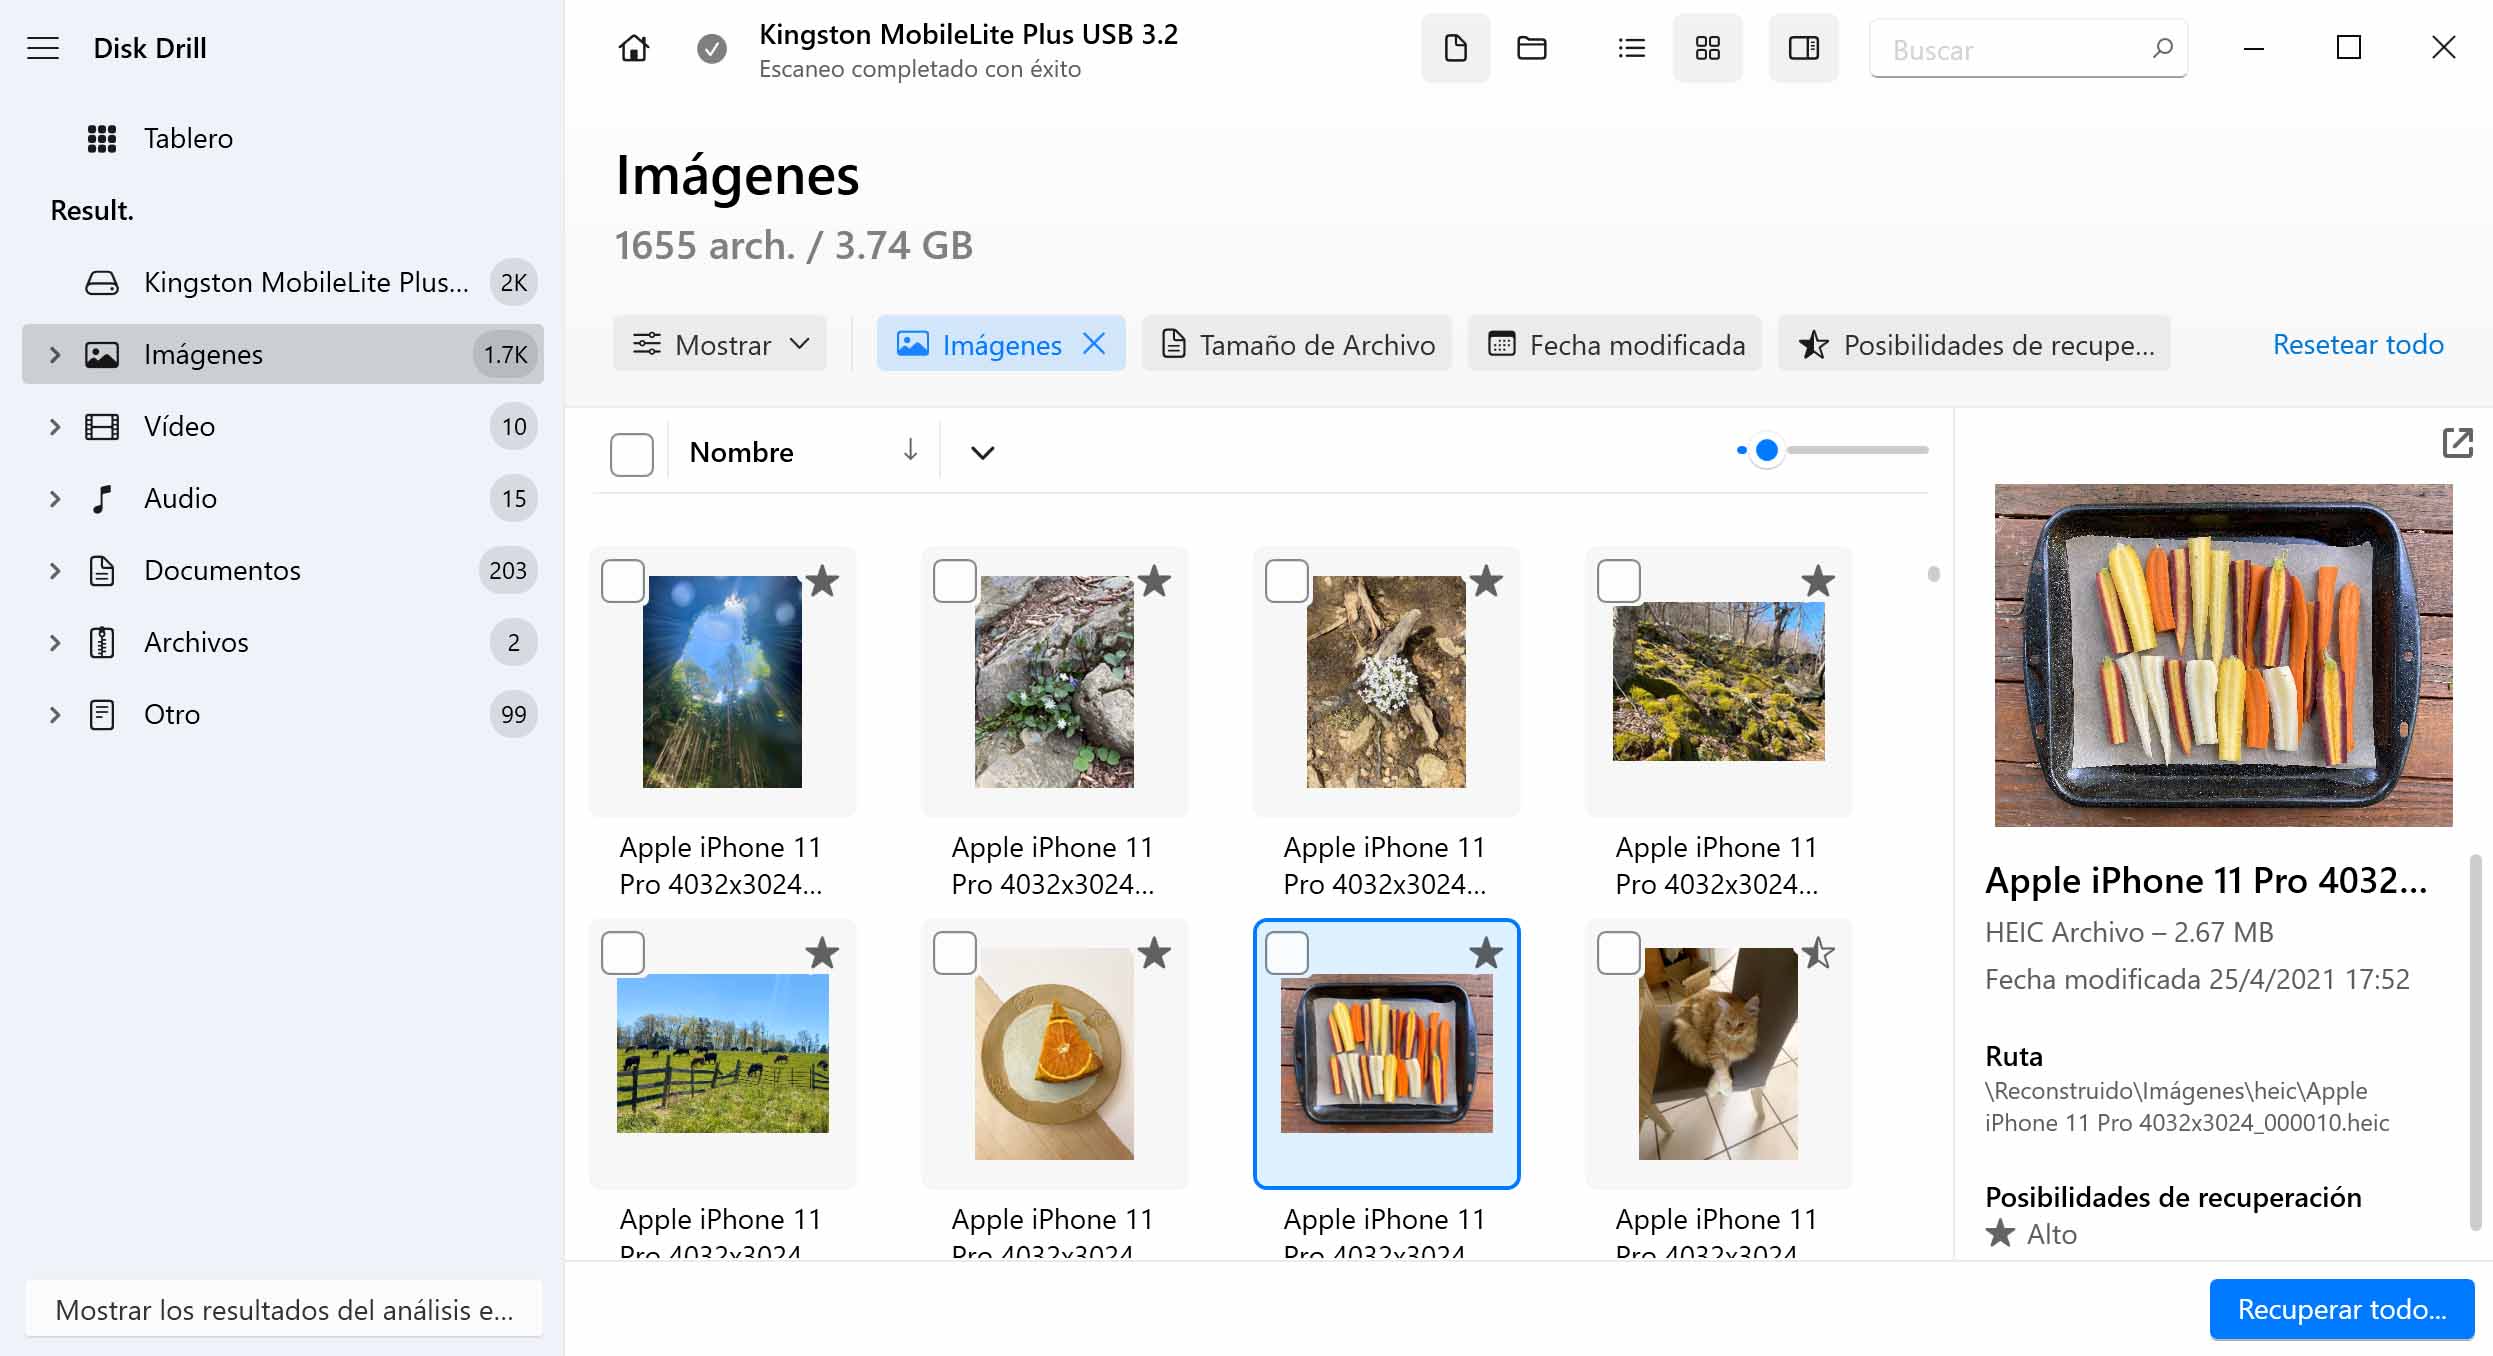Select Vídeo category in sidebar
This screenshot has width=2493, height=1356.
coord(283,426)
